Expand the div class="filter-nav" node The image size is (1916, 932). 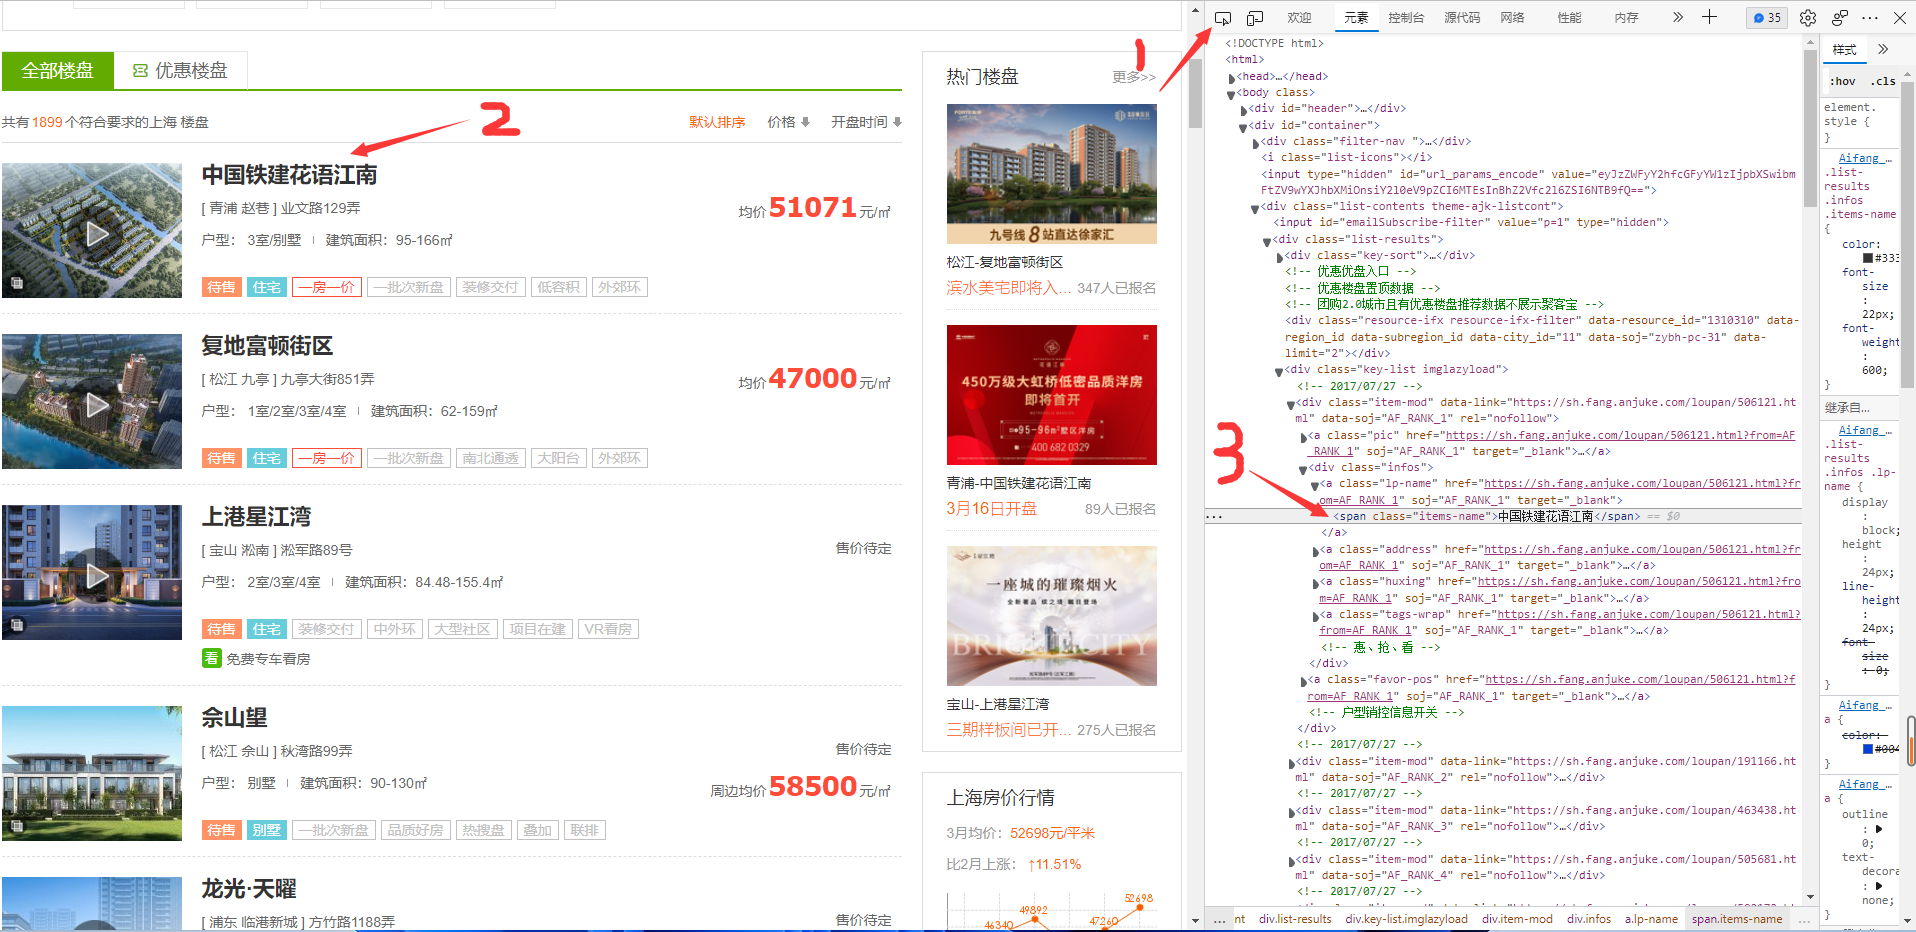1256,142
